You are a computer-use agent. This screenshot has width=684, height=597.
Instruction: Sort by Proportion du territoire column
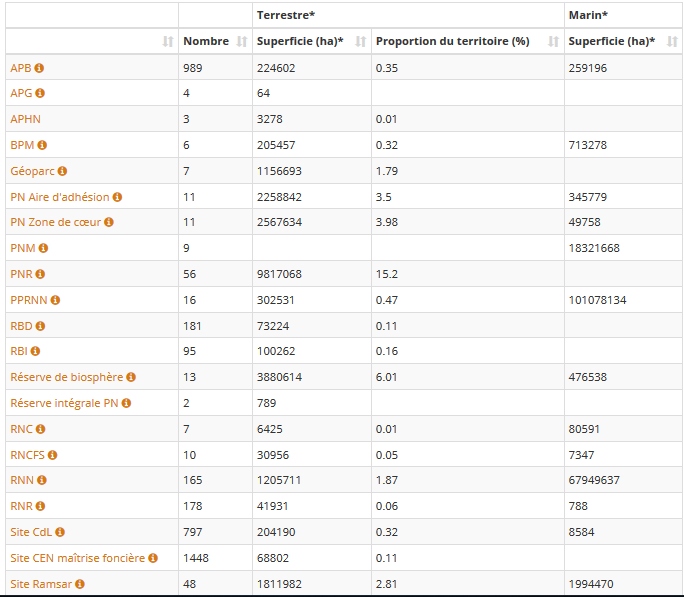tap(553, 42)
